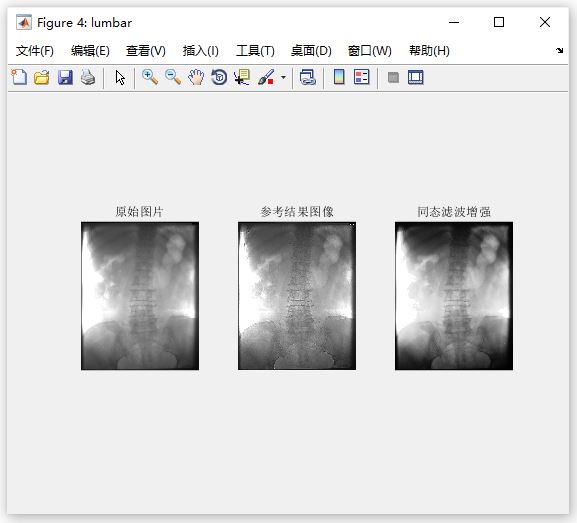
Task: Select the 同态滤波增强 result image
Action: tap(454, 296)
